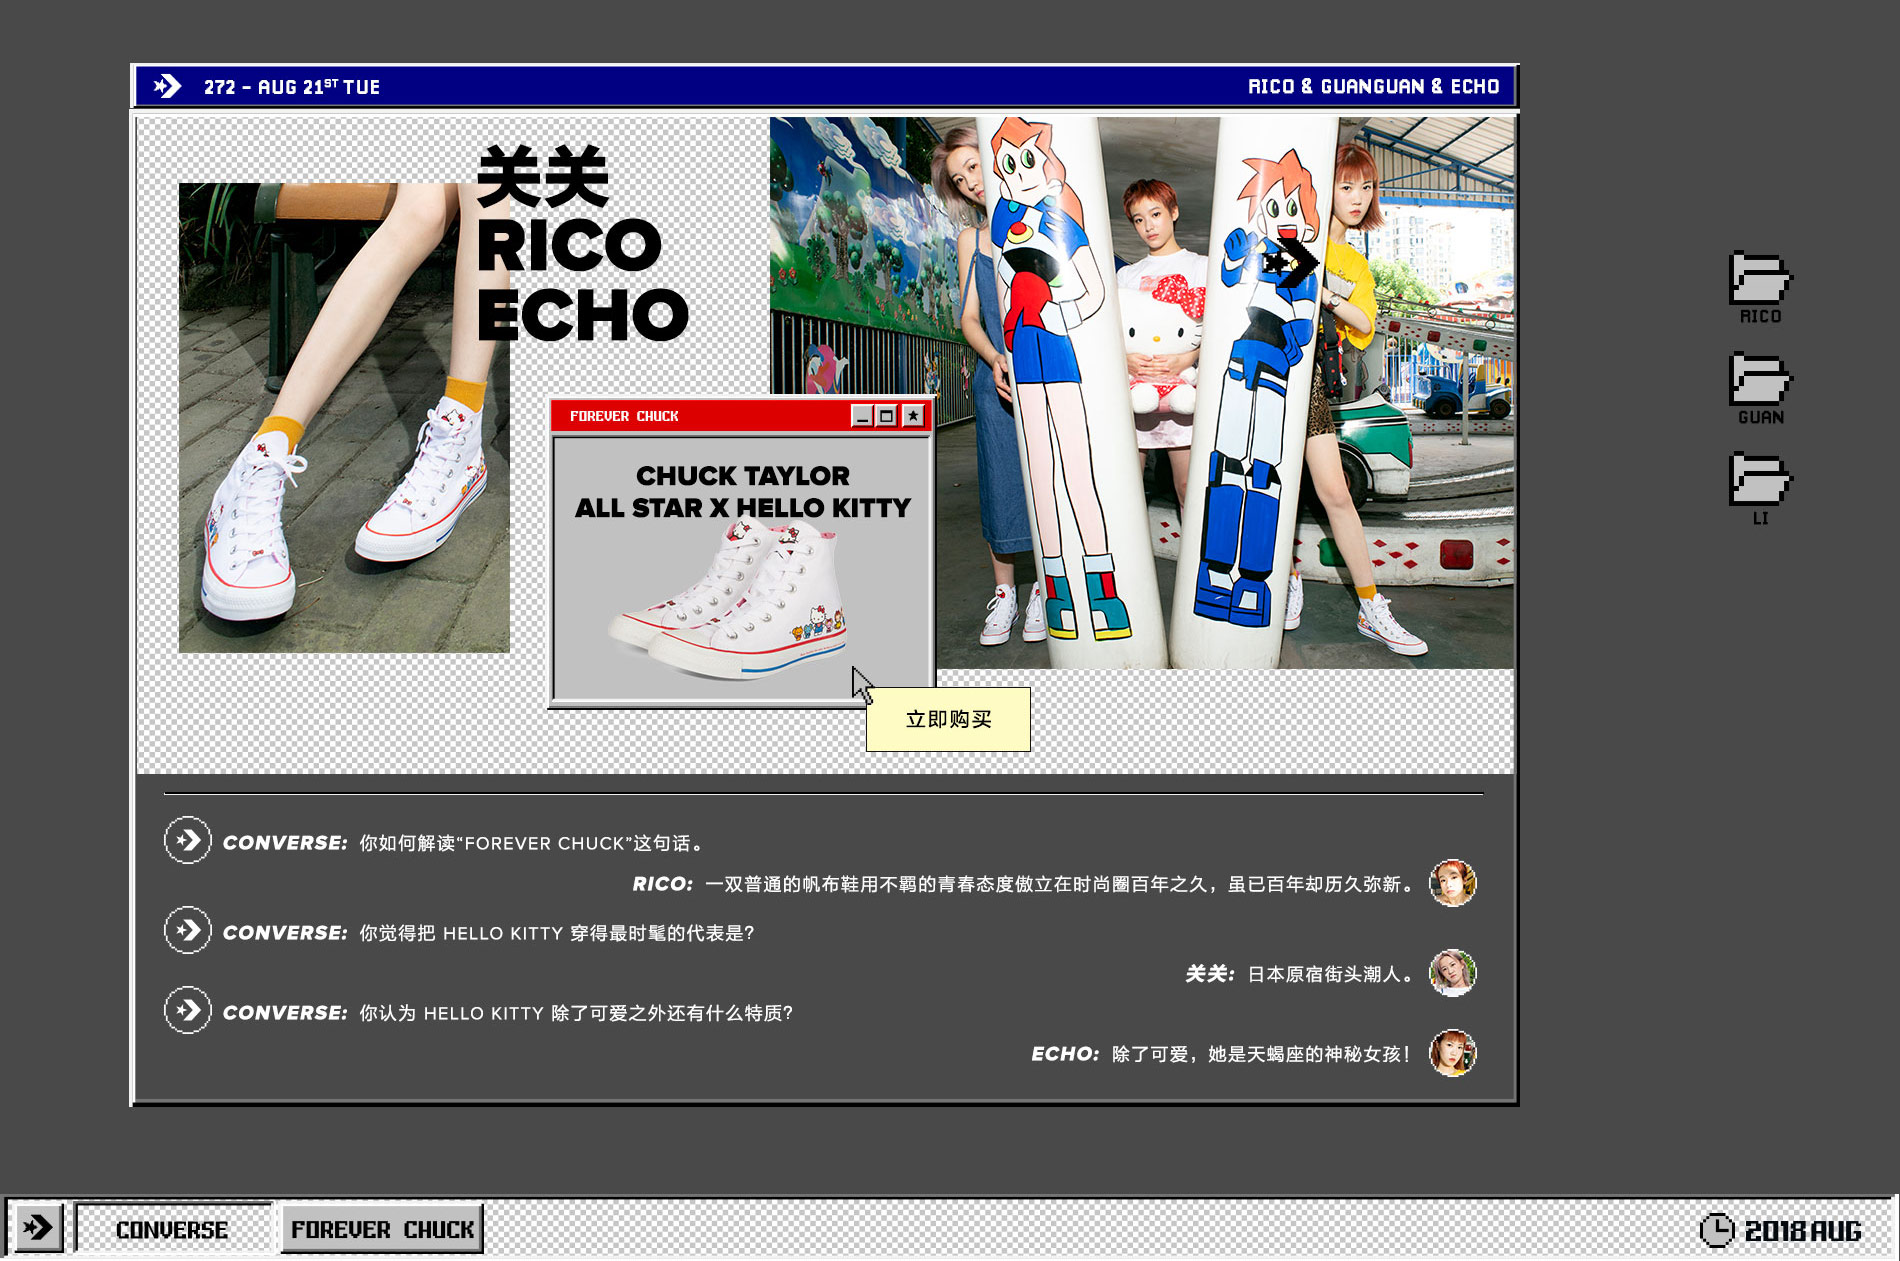This screenshot has width=1900, height=1261.
Task: Click the 2018 AUG date in the taskbar
Action: pos(1803,1231)
